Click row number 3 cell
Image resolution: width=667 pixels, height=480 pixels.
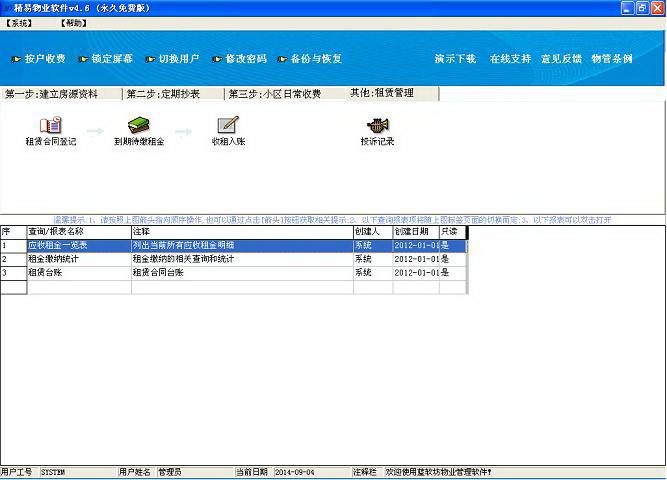[14, 273]
